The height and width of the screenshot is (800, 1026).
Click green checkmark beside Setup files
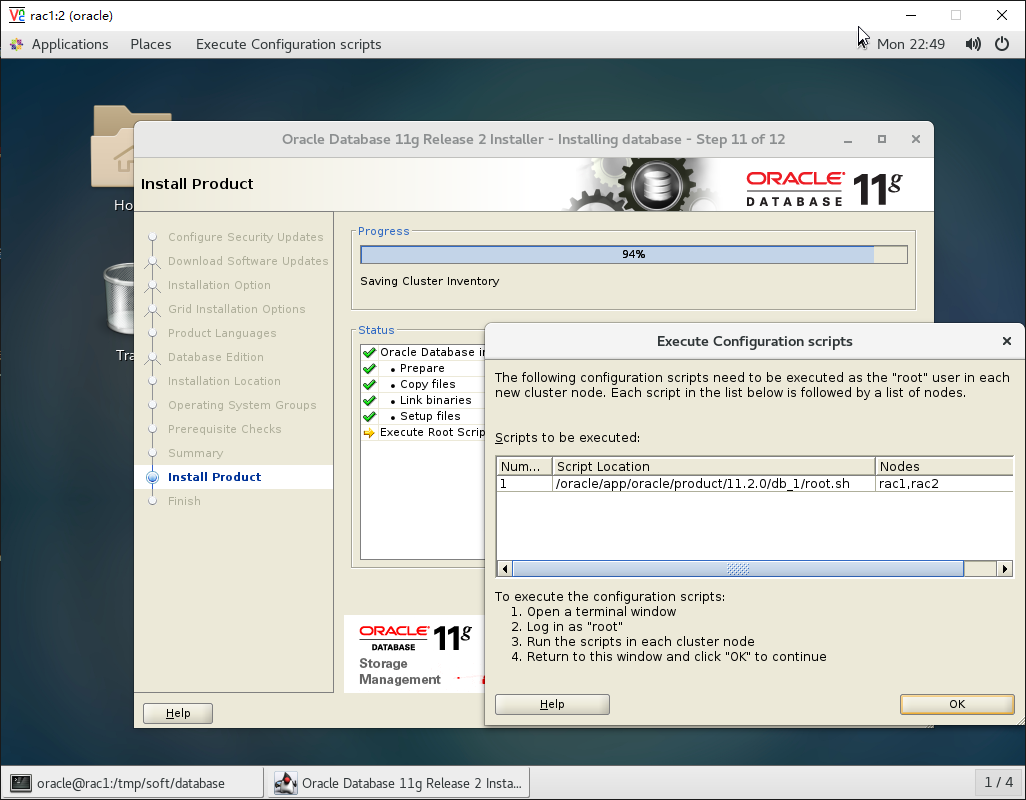coord(369,416)
